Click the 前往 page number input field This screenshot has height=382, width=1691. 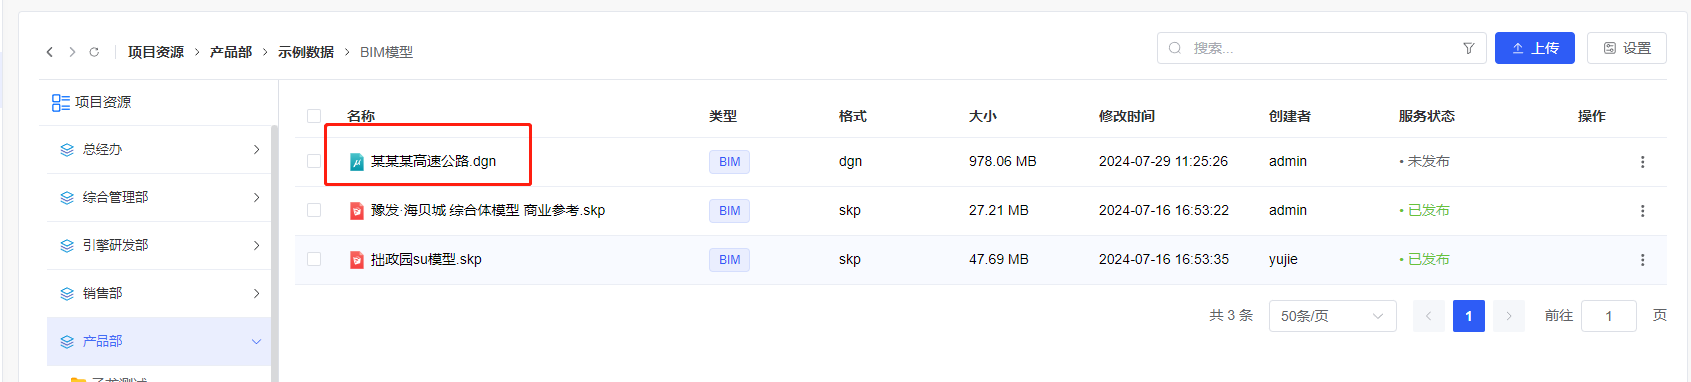[x=1609, y=316]
